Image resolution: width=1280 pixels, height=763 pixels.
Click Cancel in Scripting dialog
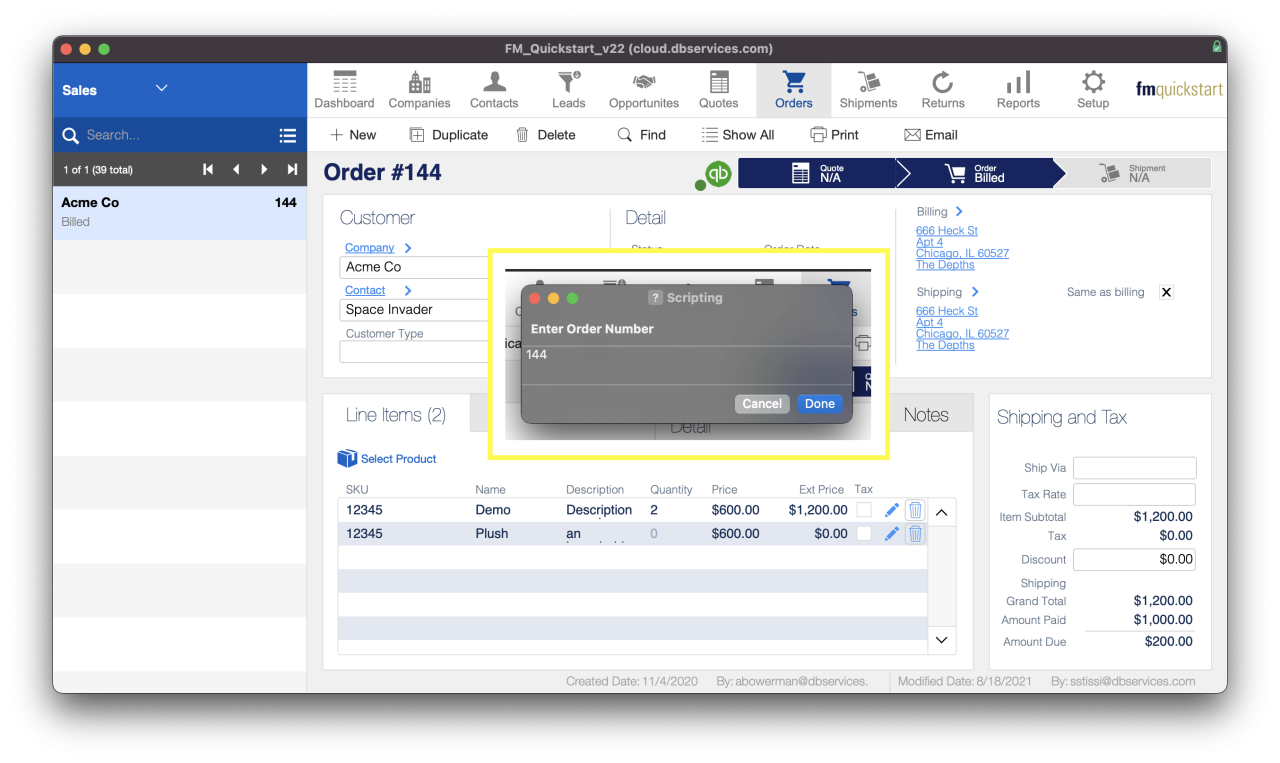click(x=762, y=404)
